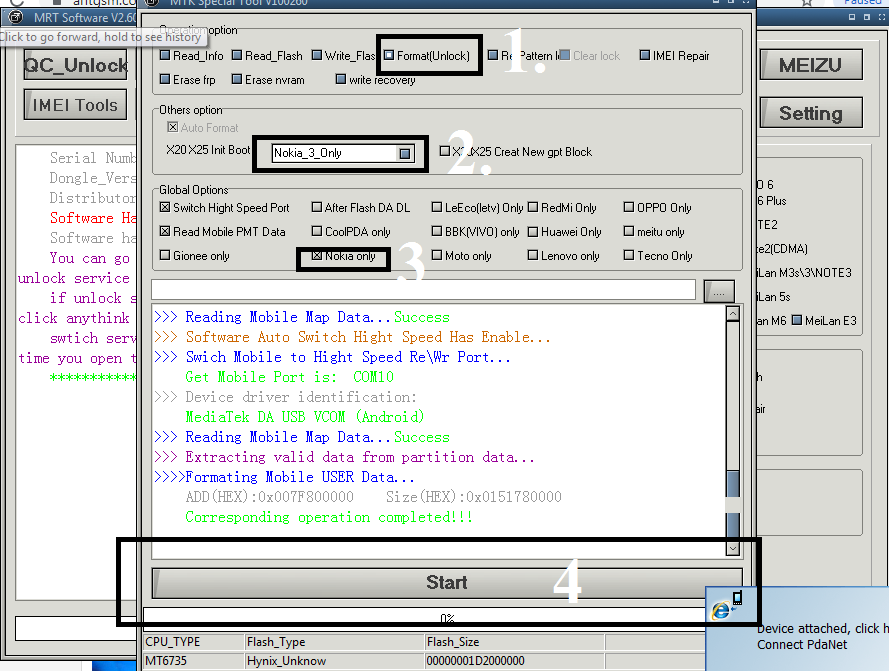Open Setting in MRT Software window
The height and width of the screenshot is (671, 889).
pos(811,113)
